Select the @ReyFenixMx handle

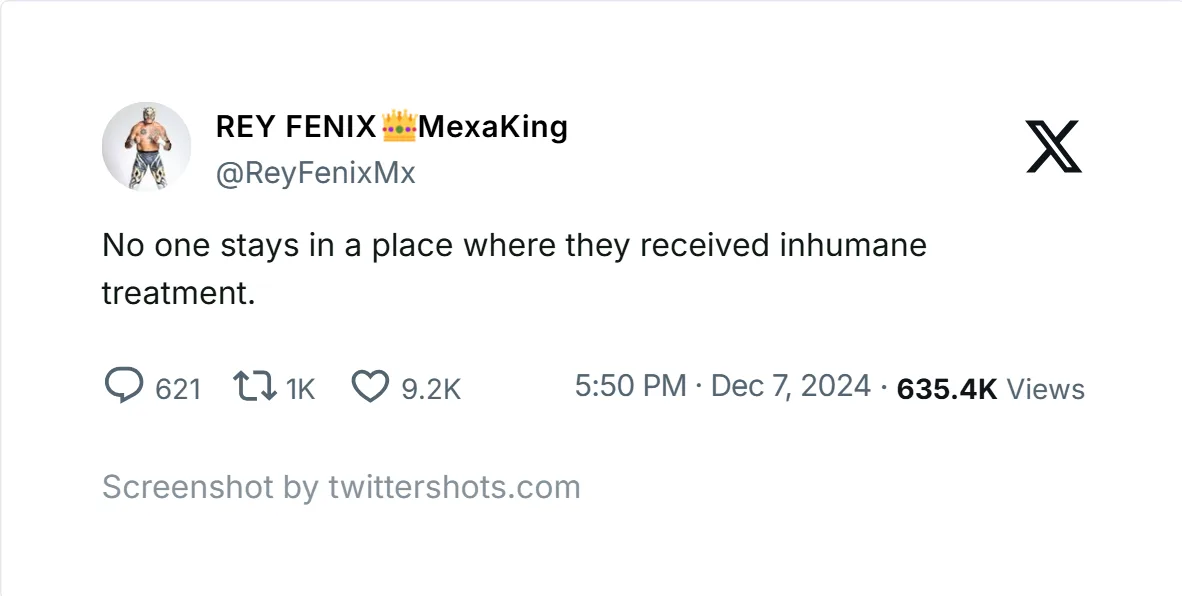316,172
